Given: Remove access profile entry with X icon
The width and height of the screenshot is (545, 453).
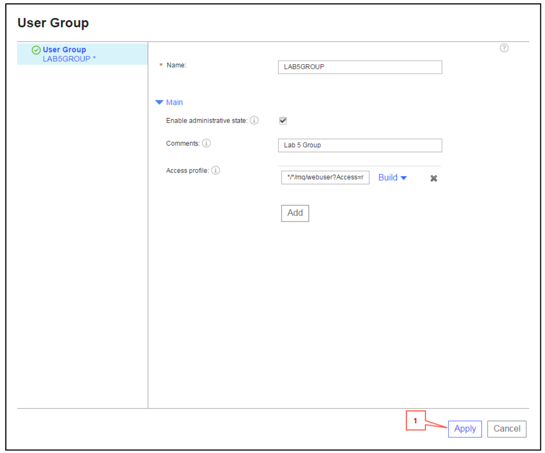Looking at the screenshot, I should pyautogui.click(x=433, y=178).
